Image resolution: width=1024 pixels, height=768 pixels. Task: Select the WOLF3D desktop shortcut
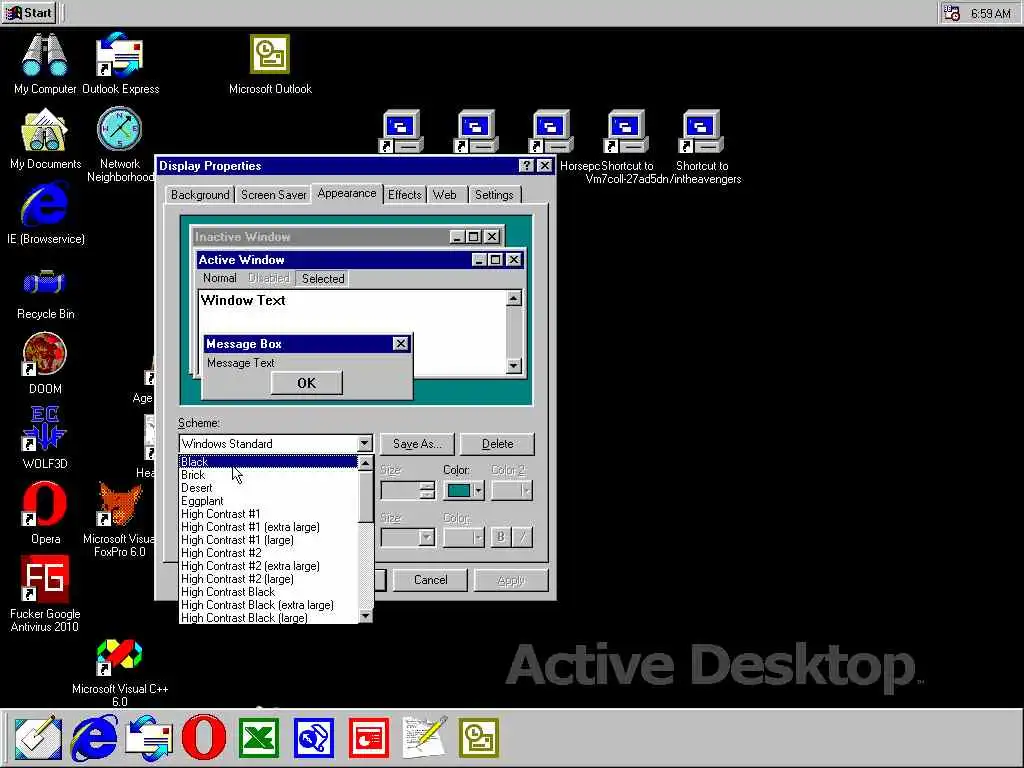tap(44, 438)
